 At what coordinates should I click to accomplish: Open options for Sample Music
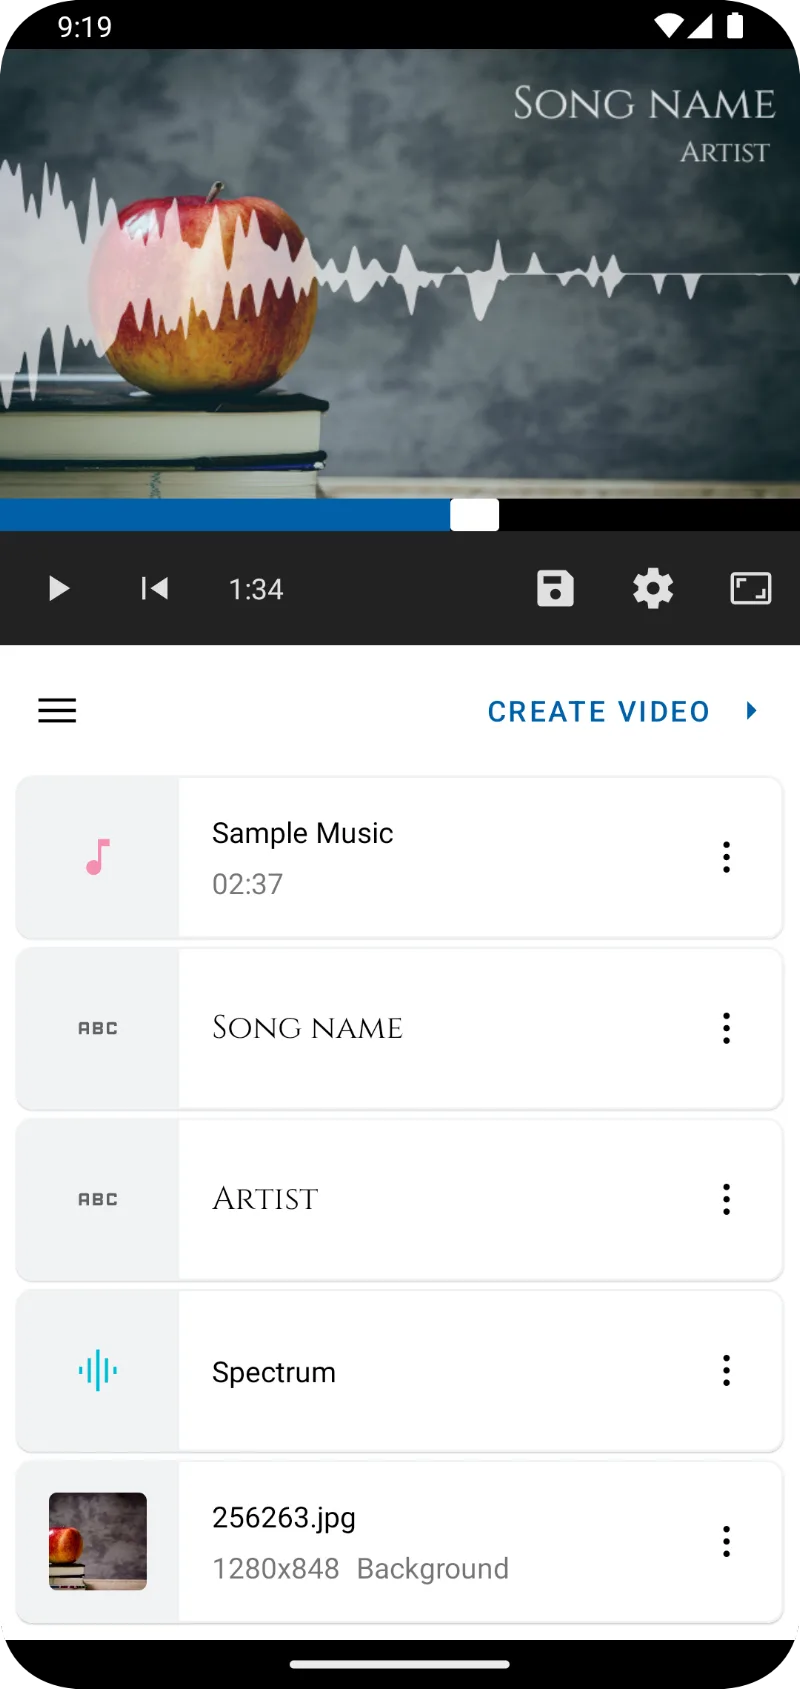coord(727,857)
